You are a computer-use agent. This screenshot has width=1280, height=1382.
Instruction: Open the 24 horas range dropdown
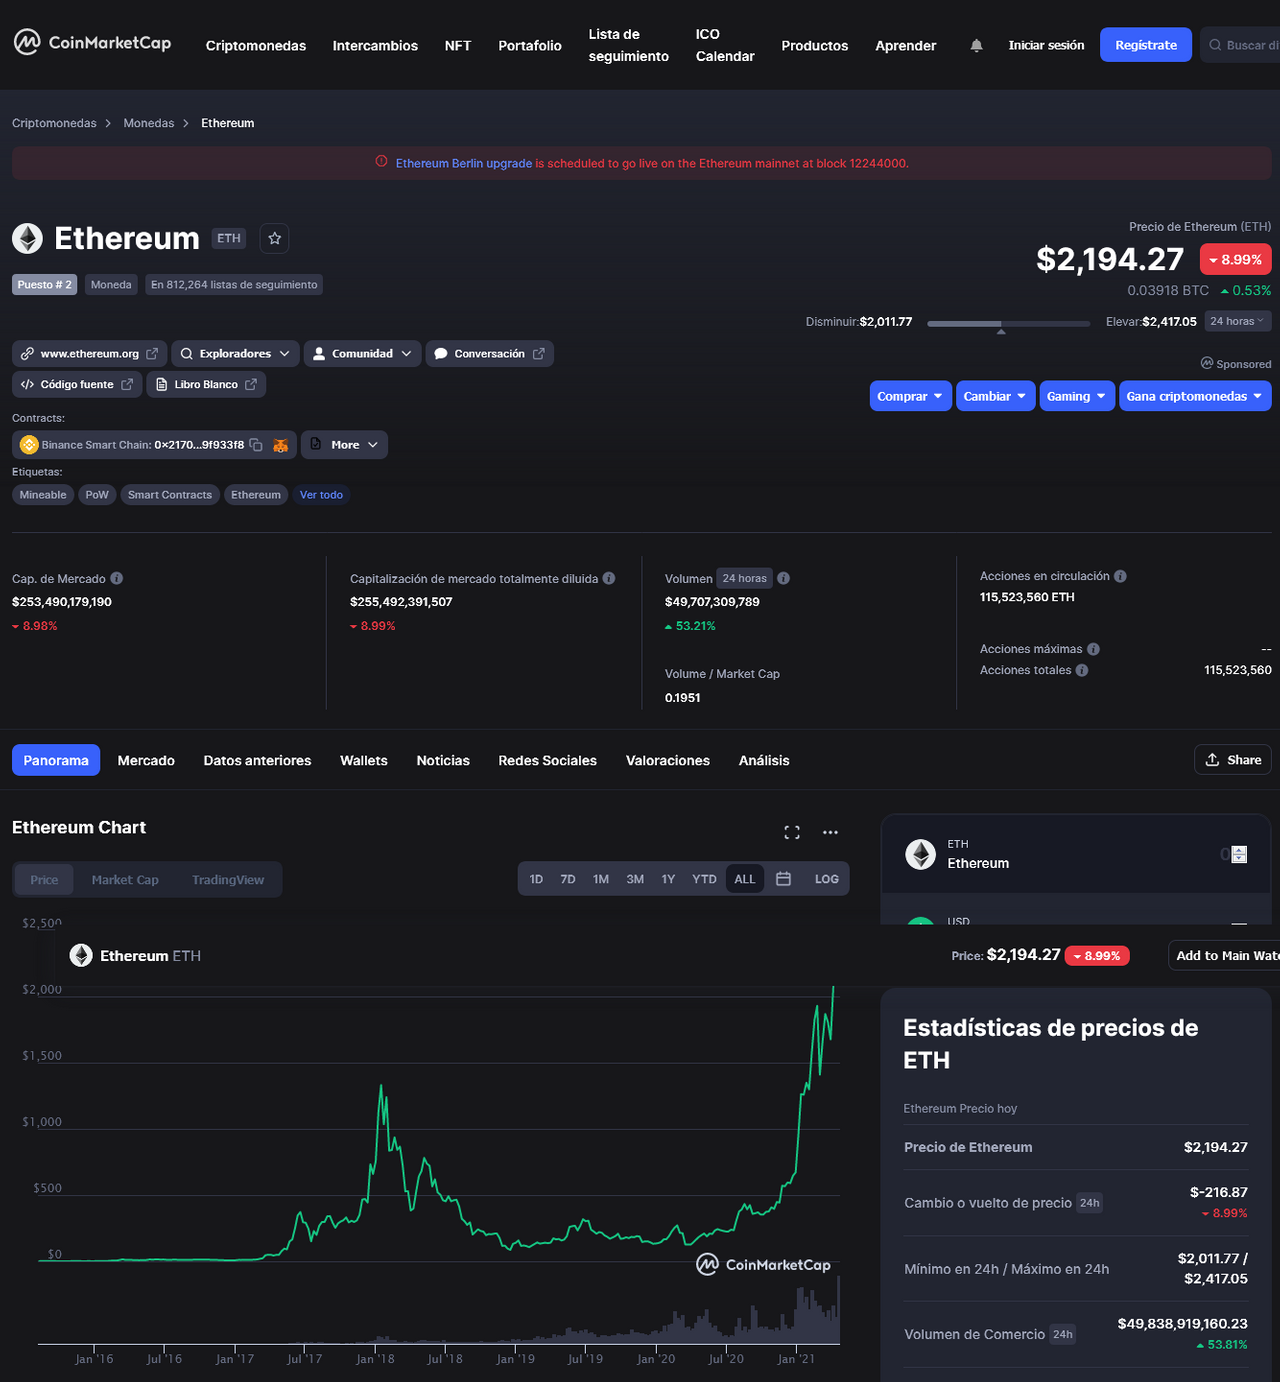tap(1237, 321)
